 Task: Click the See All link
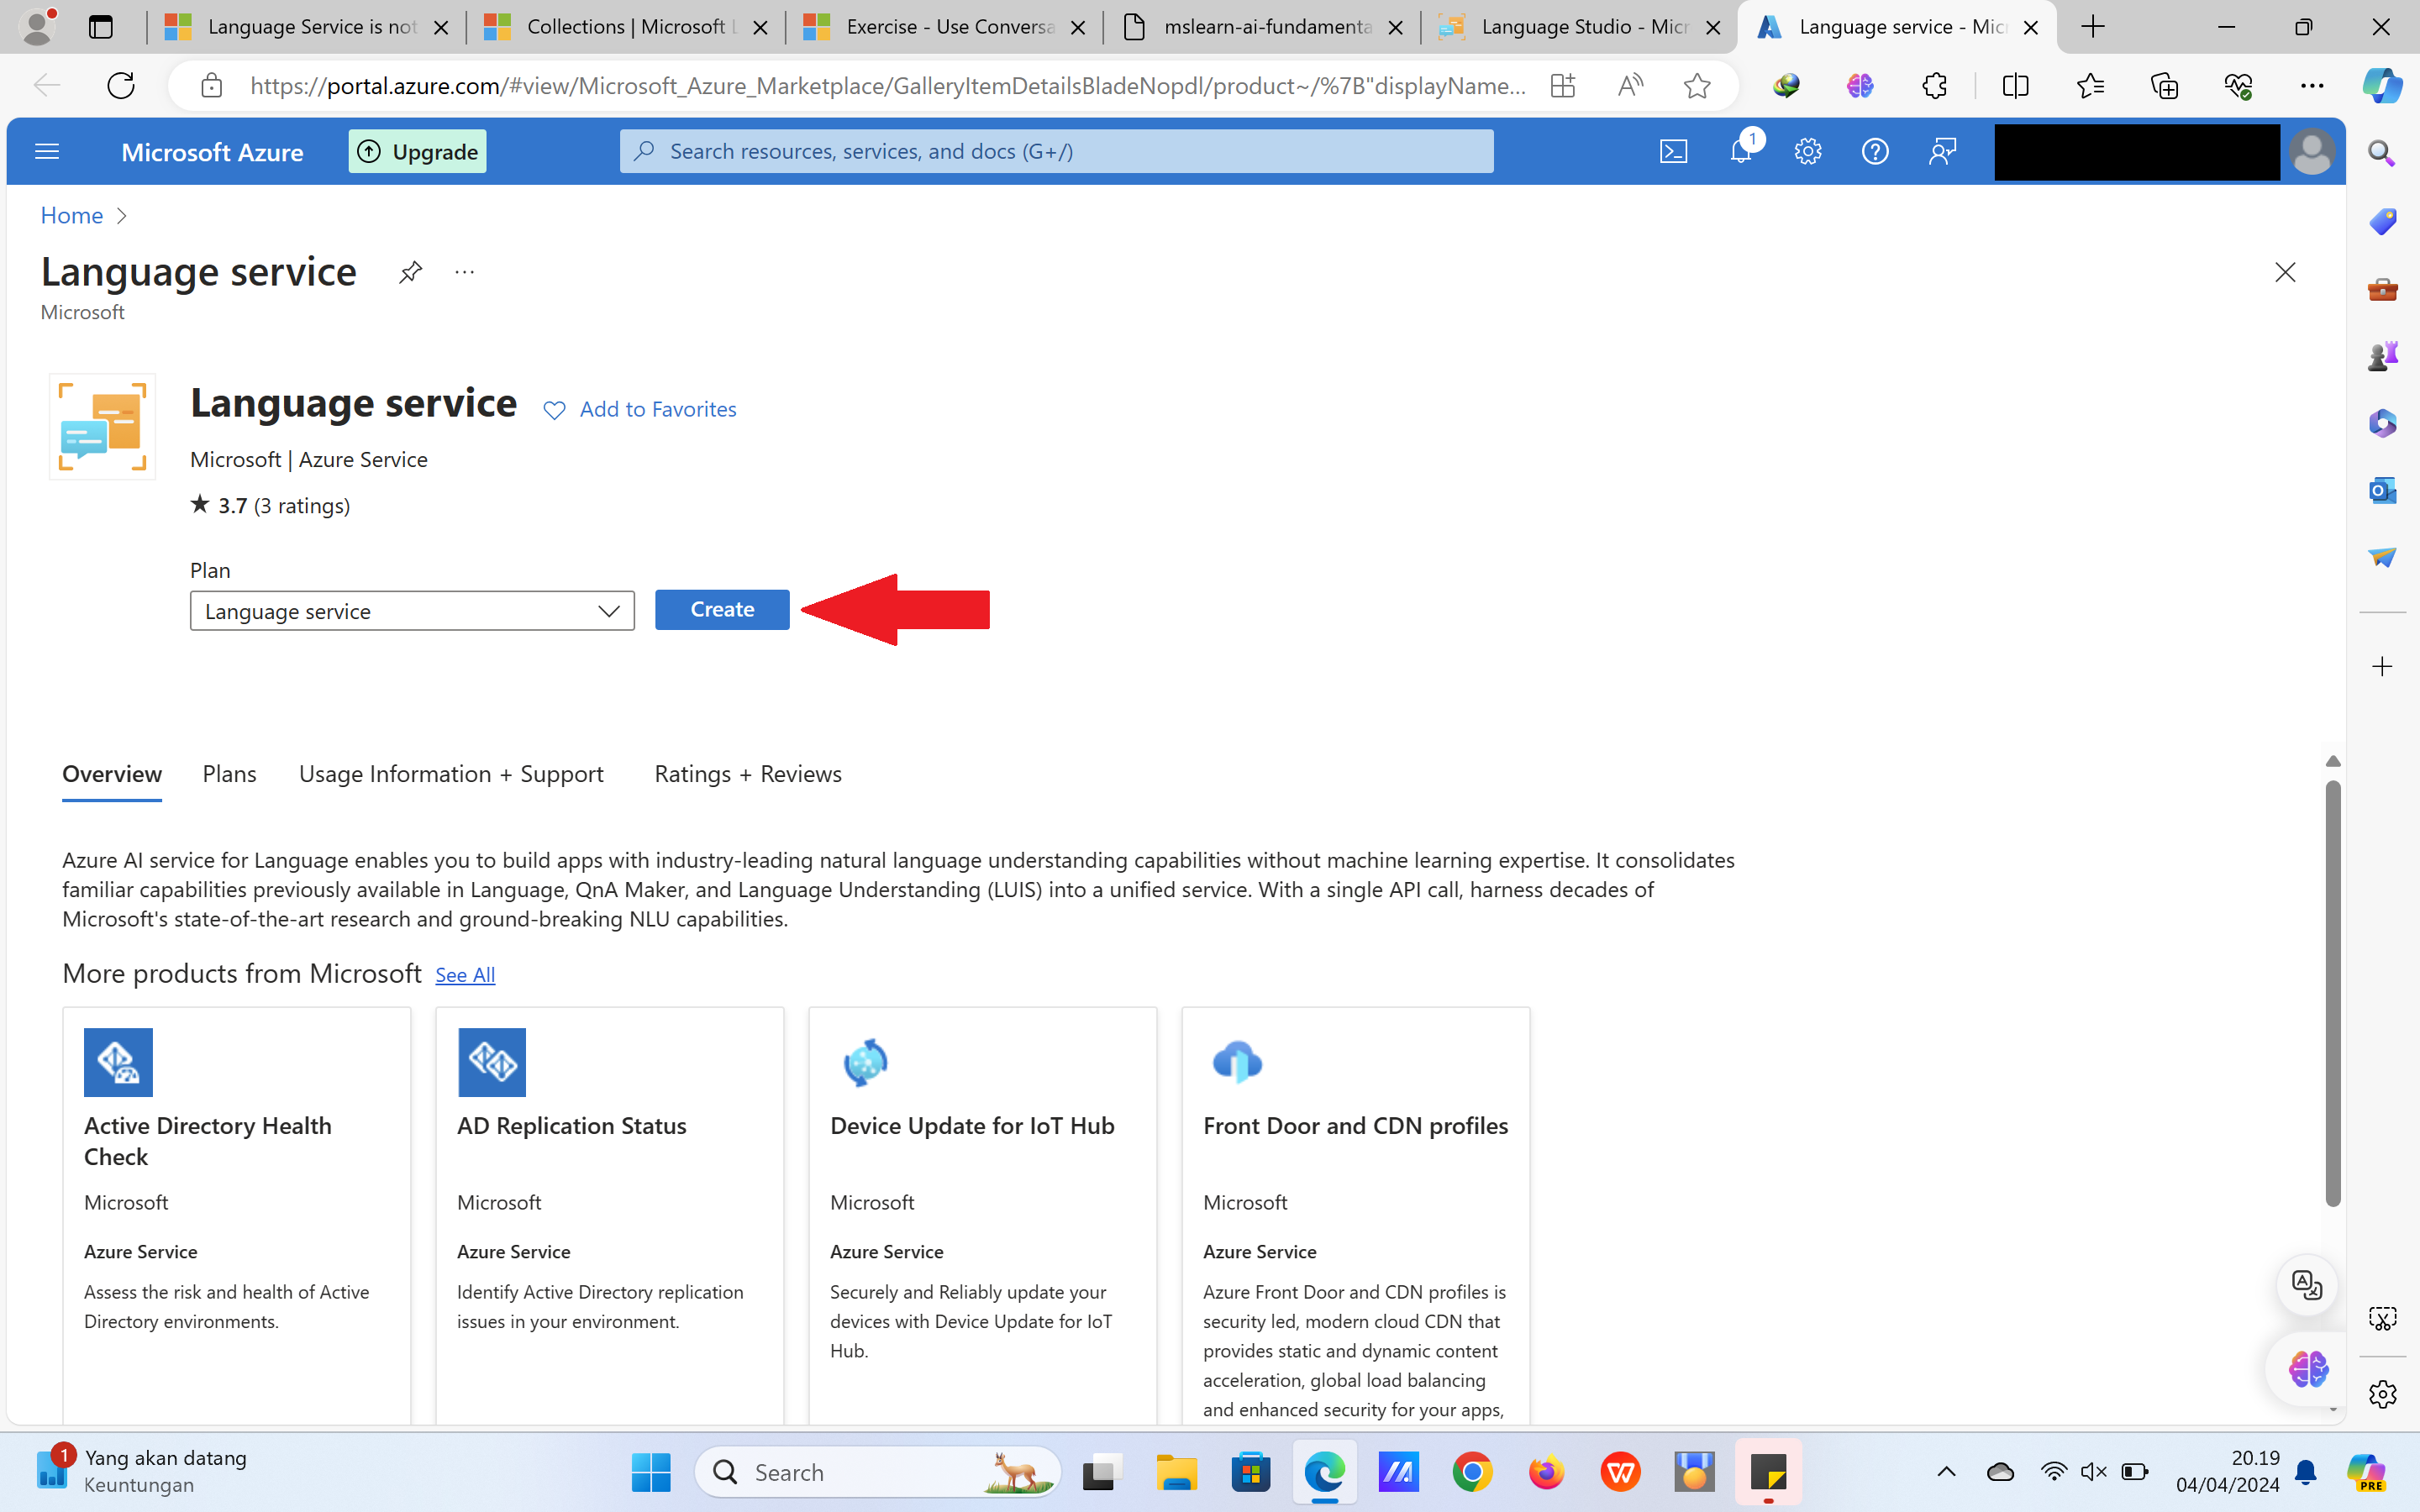pyautogui.click(x=465, y=975)
